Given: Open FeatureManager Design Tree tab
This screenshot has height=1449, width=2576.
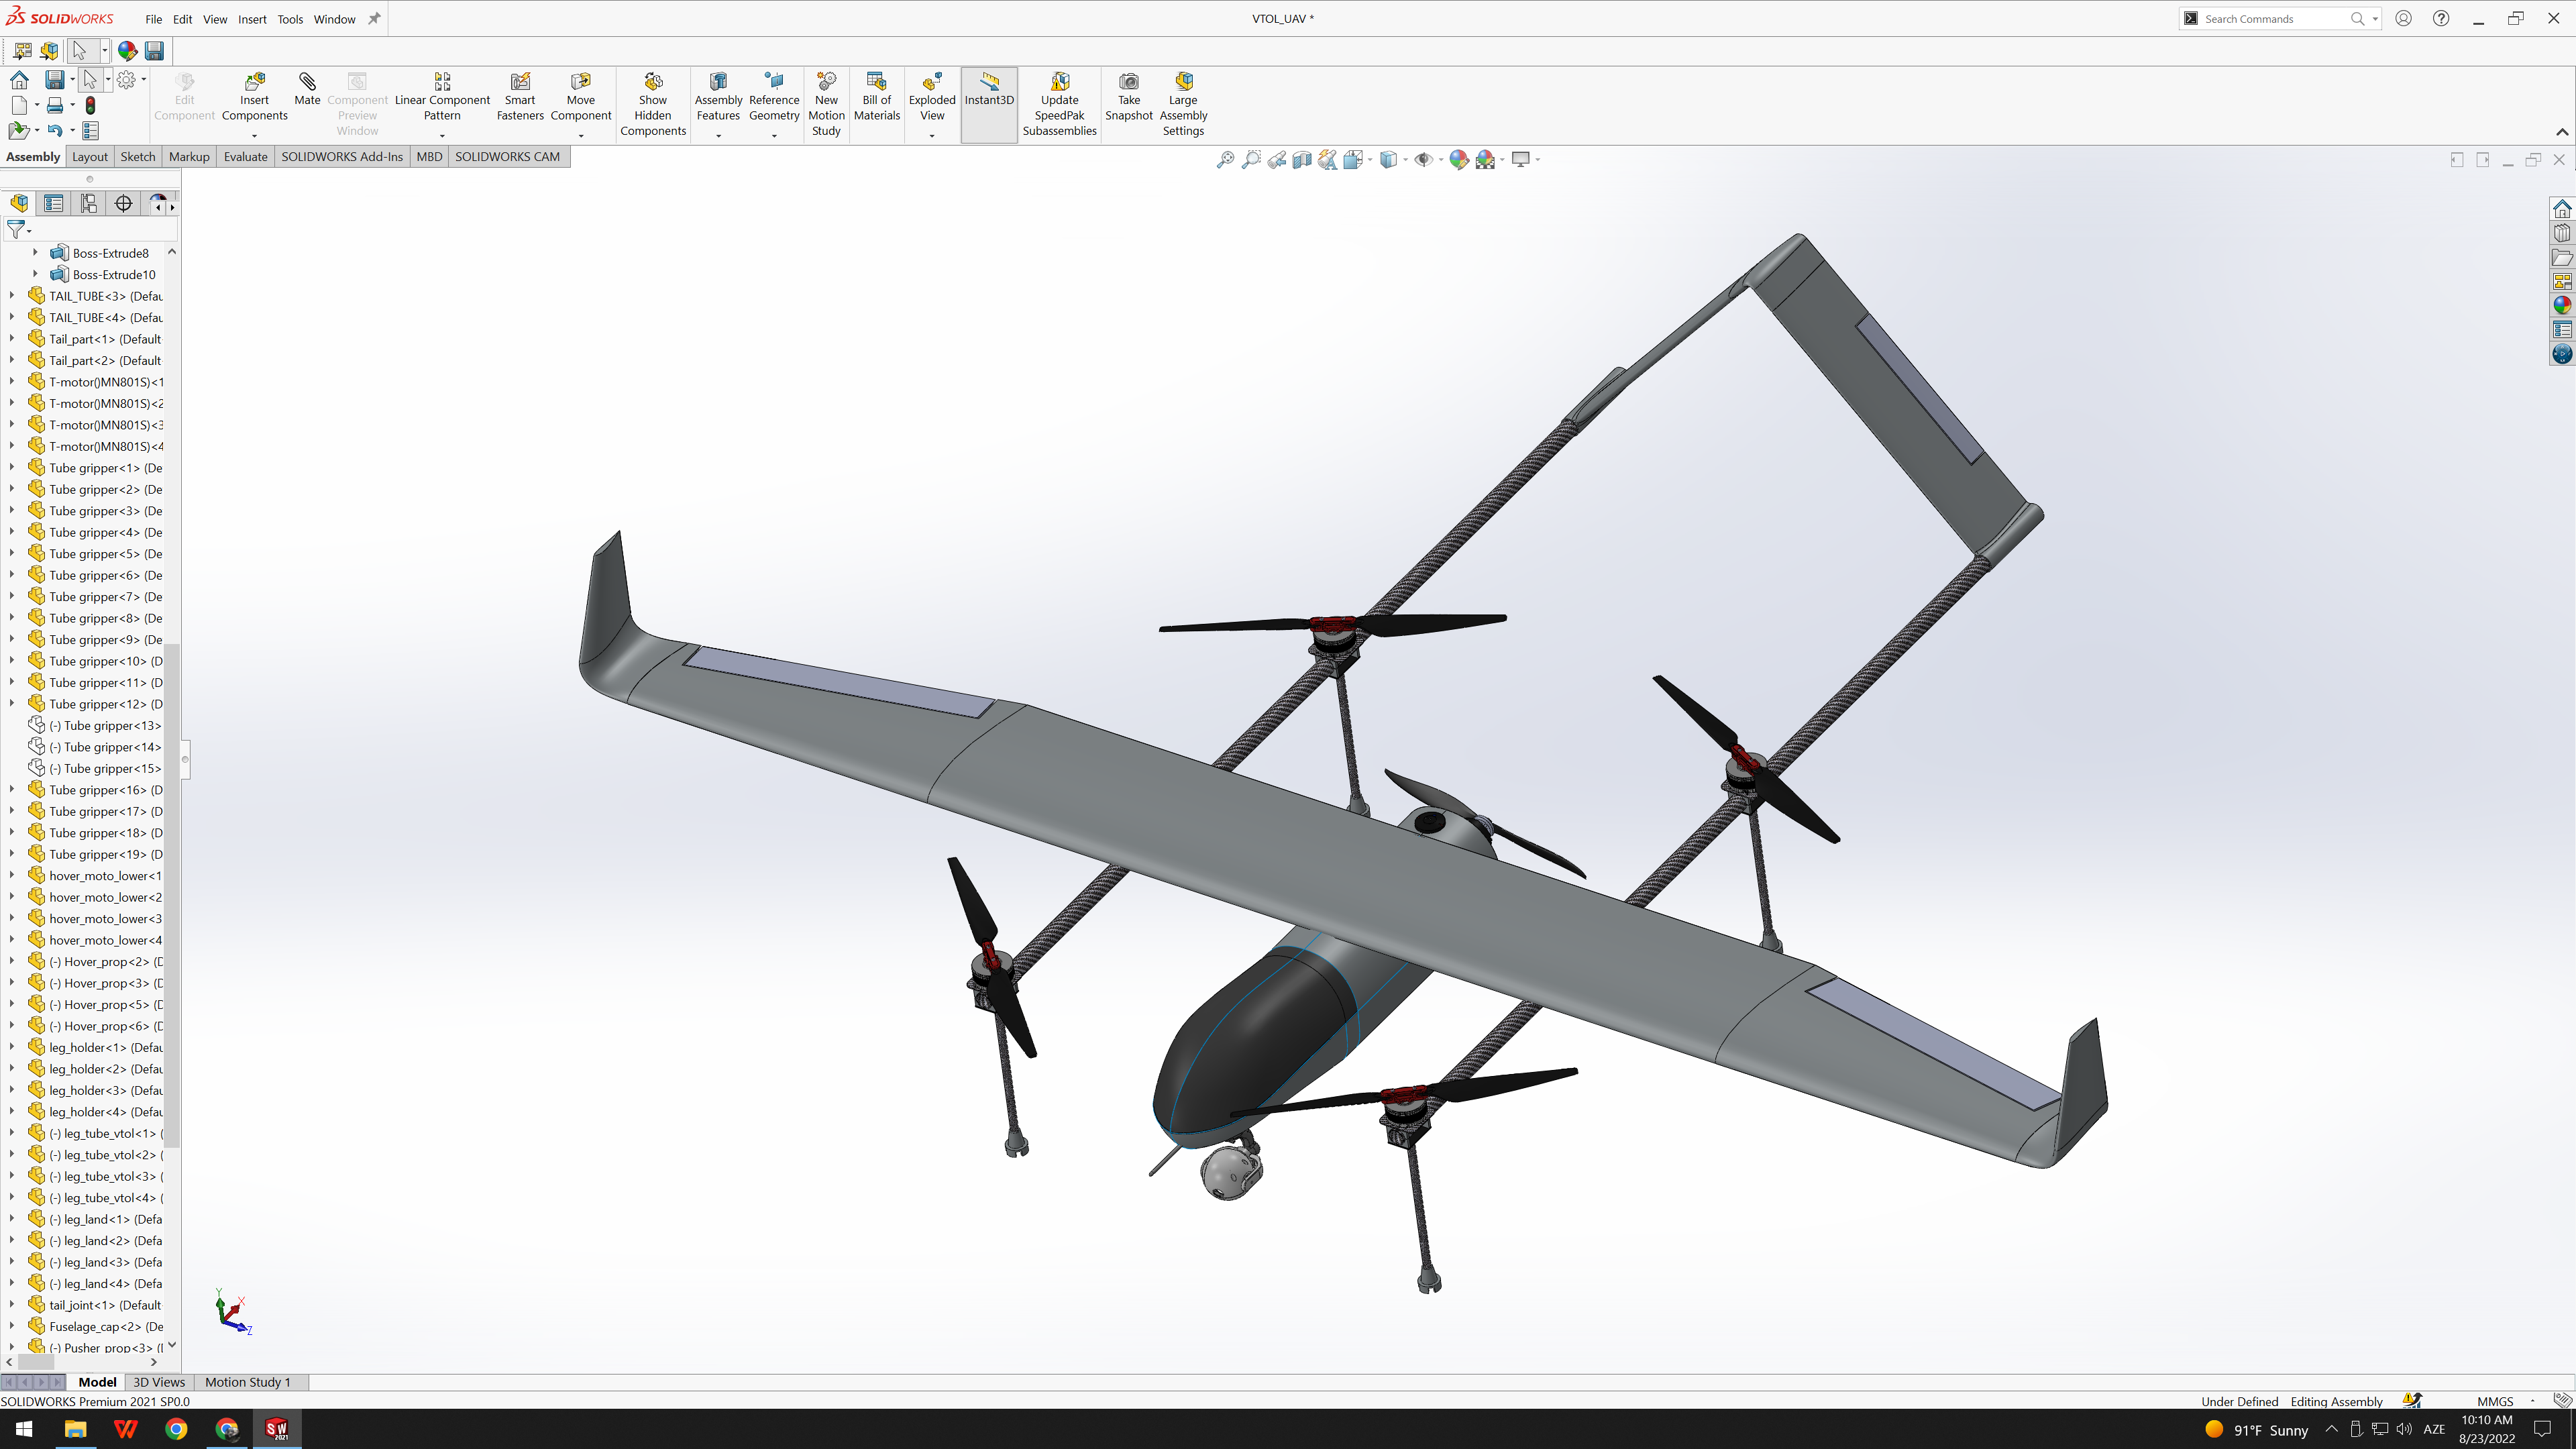Looking at the screenshot, I should pos(19,204).
